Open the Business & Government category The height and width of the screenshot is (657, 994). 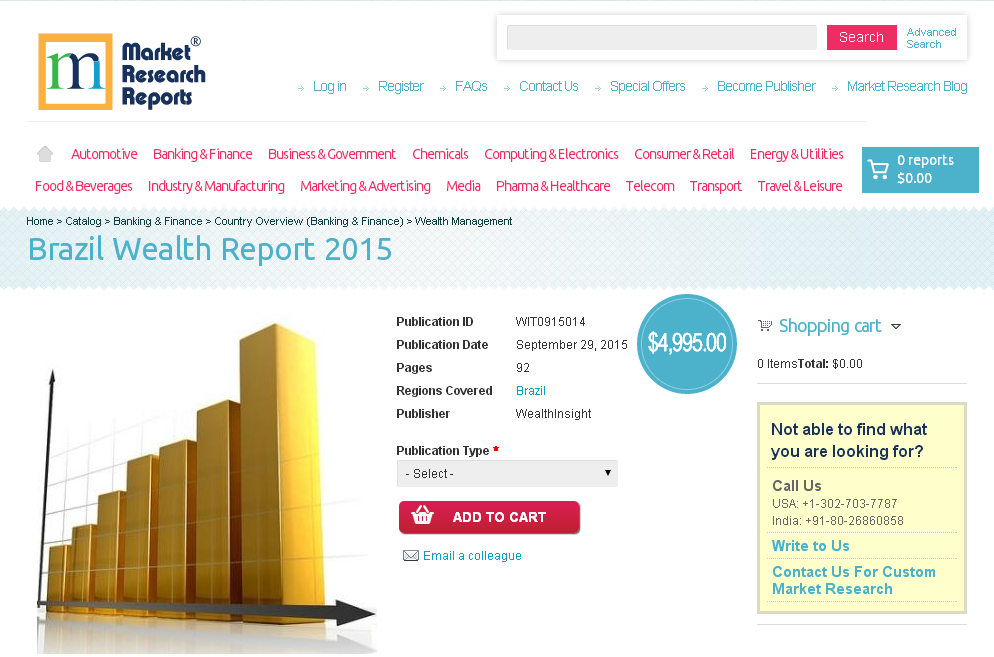click(x=332, y=154)
